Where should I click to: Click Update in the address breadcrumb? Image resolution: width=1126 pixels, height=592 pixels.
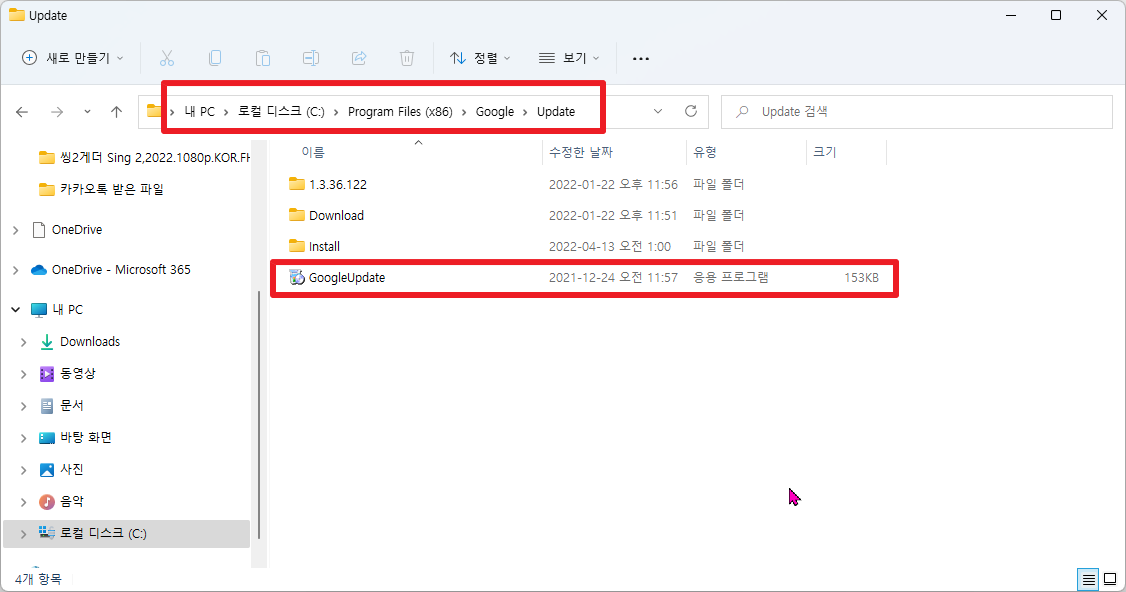tap(556, 111)
